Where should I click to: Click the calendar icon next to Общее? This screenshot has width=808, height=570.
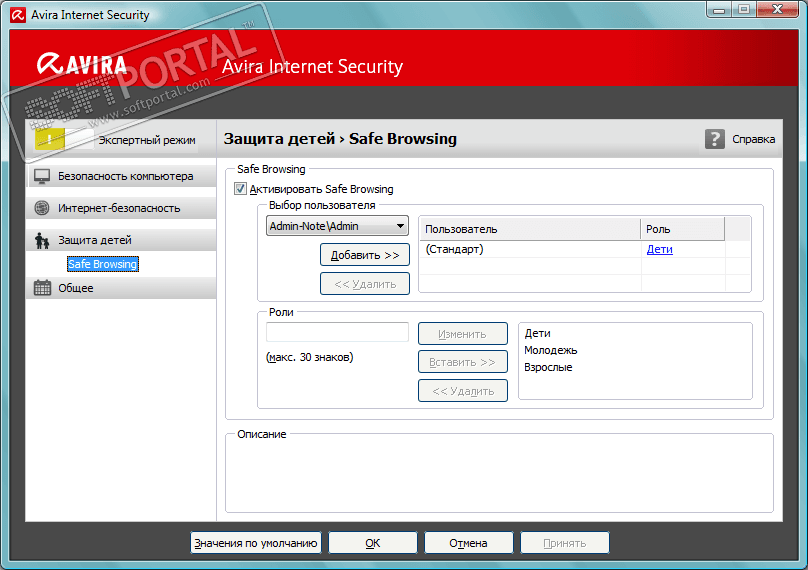pyautogui.click(x=42, y=288)
